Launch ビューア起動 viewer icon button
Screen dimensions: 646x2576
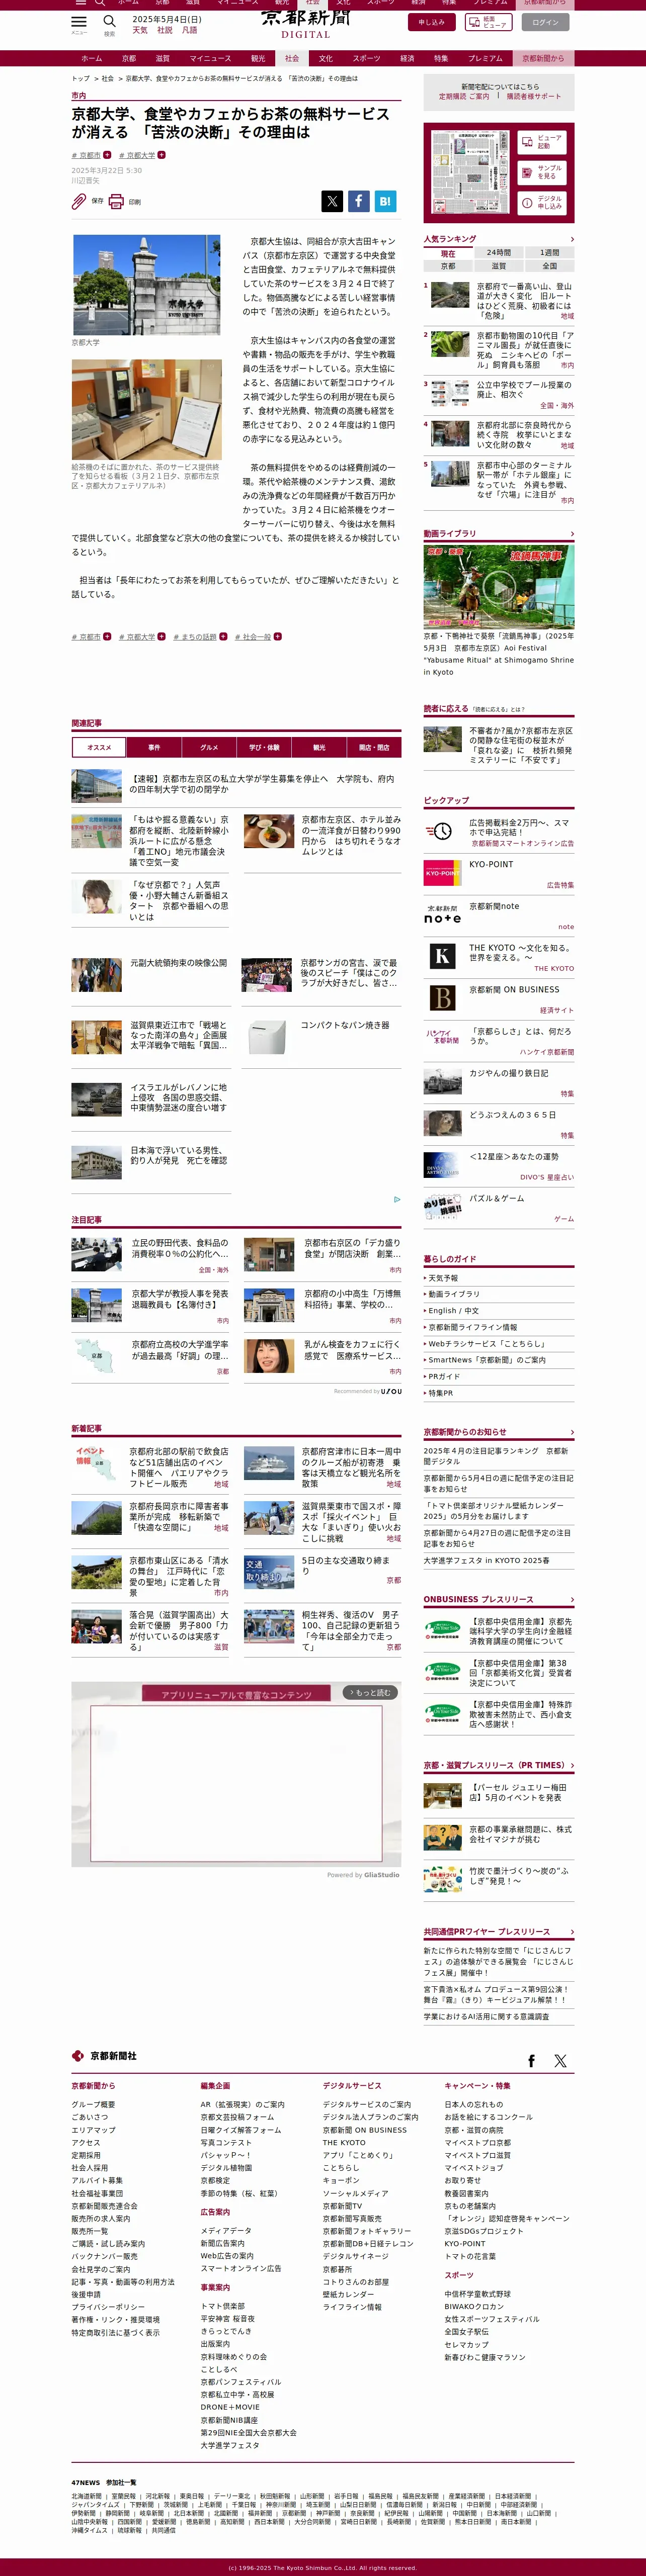(x=543, y=142)
